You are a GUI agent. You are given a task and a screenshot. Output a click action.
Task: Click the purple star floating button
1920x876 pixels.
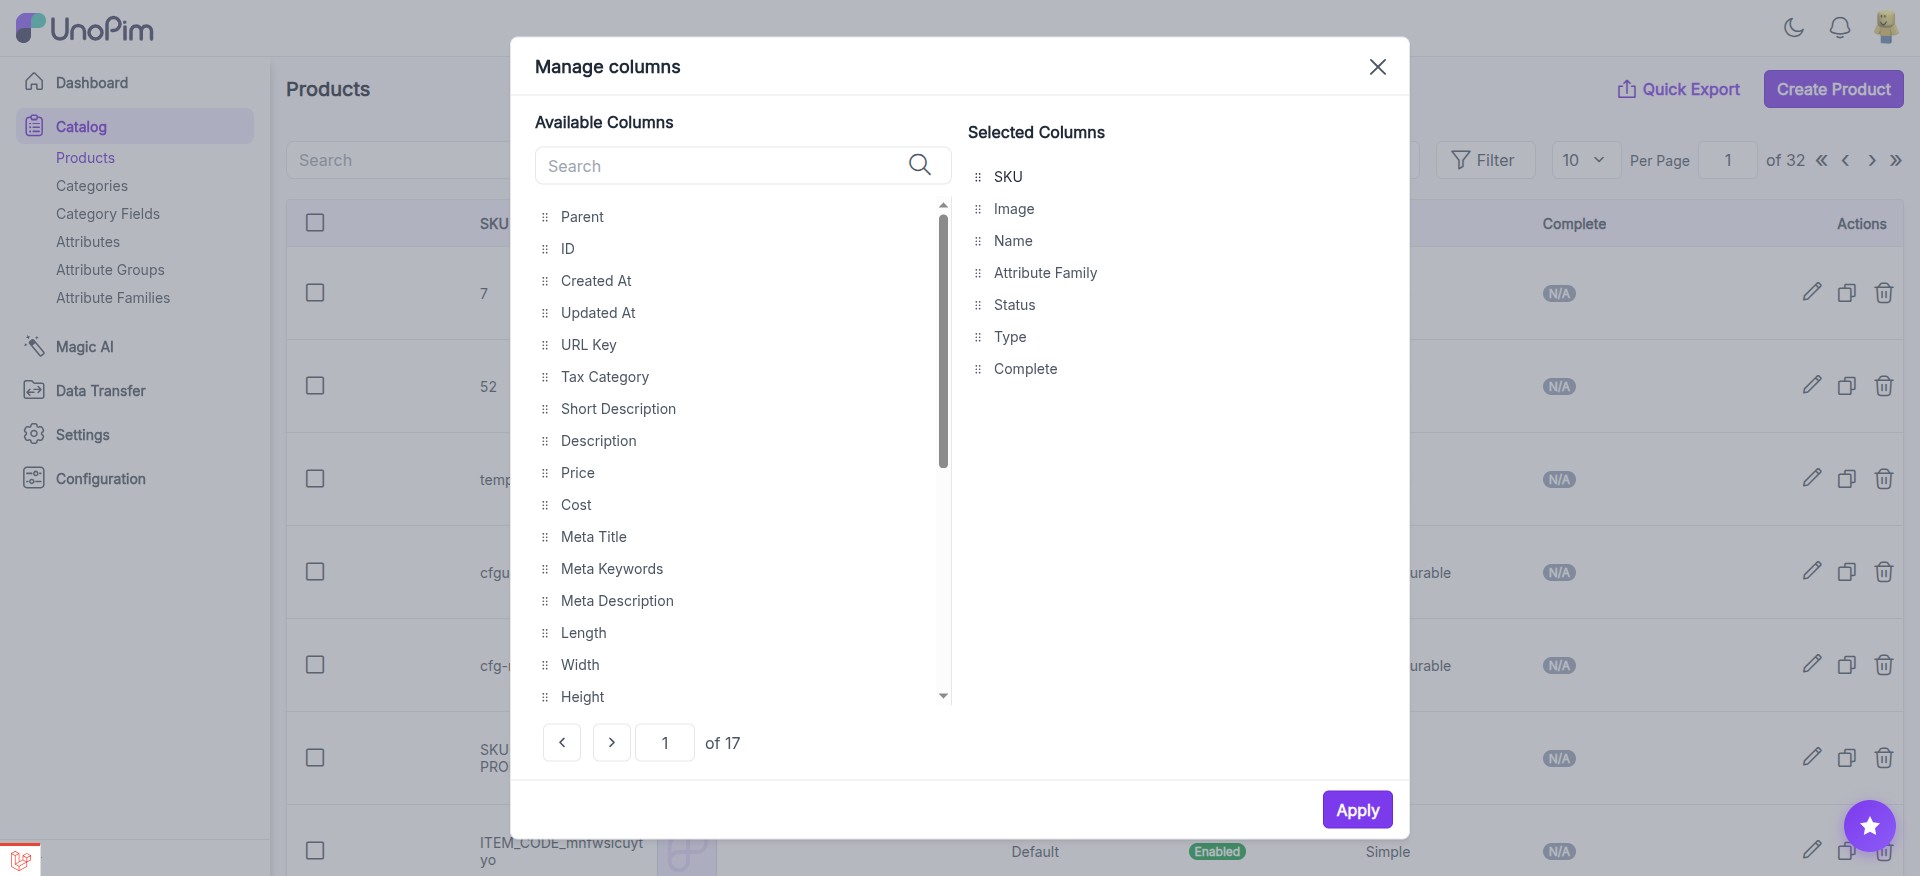tap(1870, 826)
